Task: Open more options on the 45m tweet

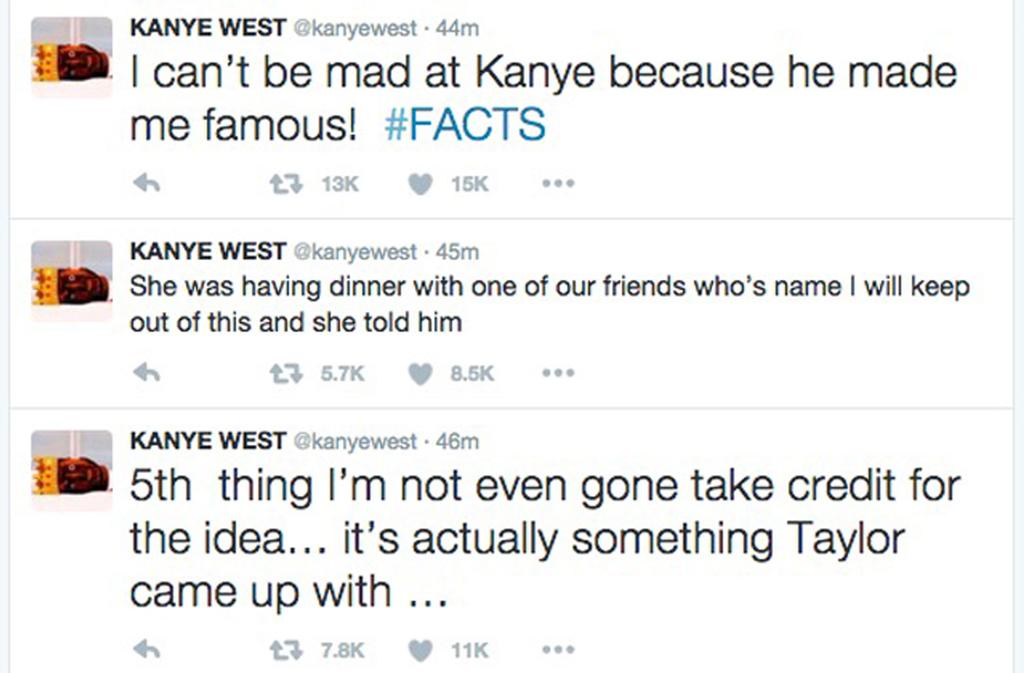Action: click(557, 372)
